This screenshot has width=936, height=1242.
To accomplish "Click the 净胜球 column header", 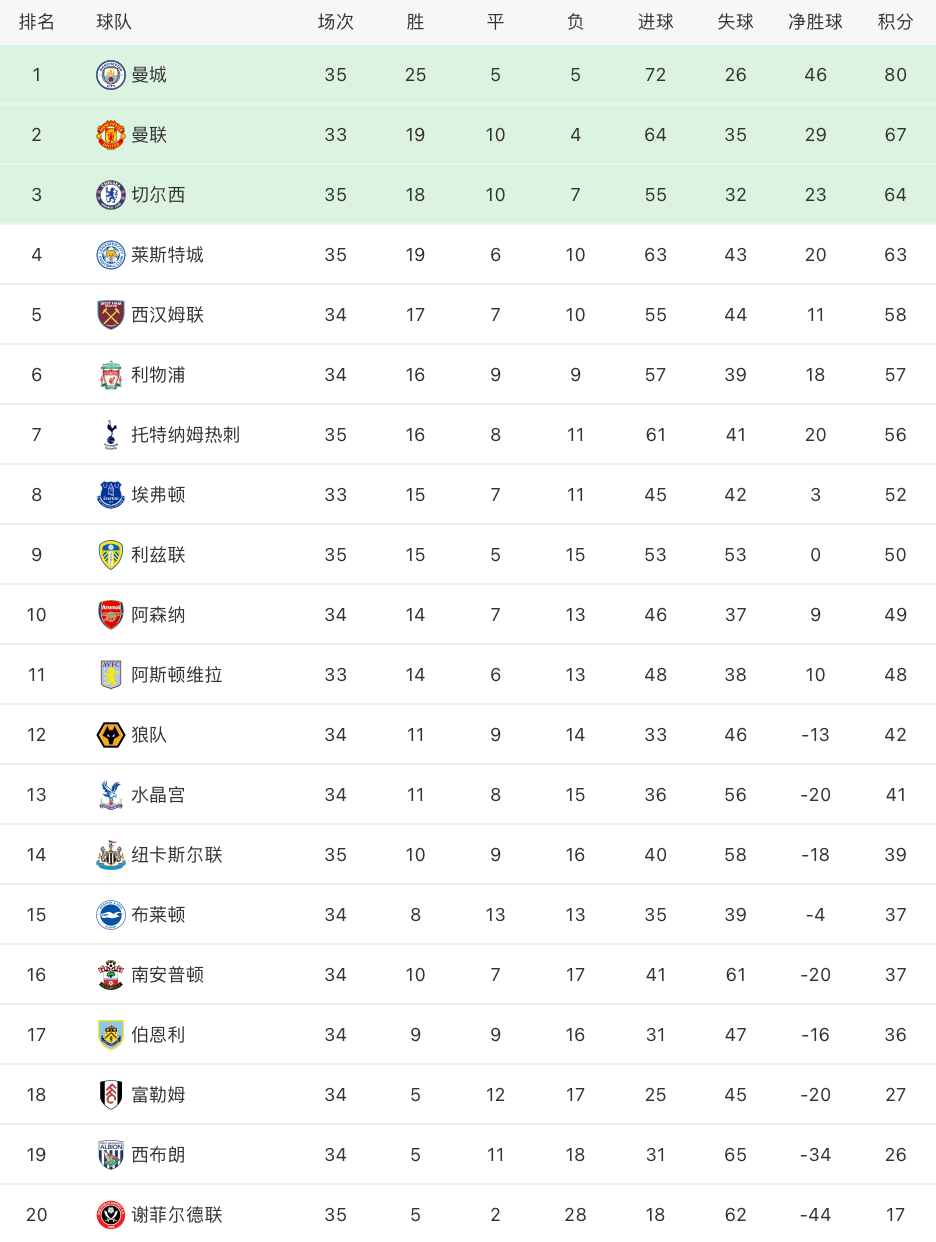I will 815,22.
